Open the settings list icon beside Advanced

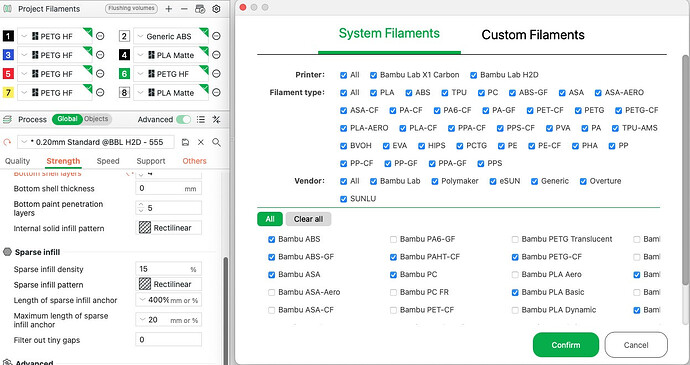click(201, 119)
